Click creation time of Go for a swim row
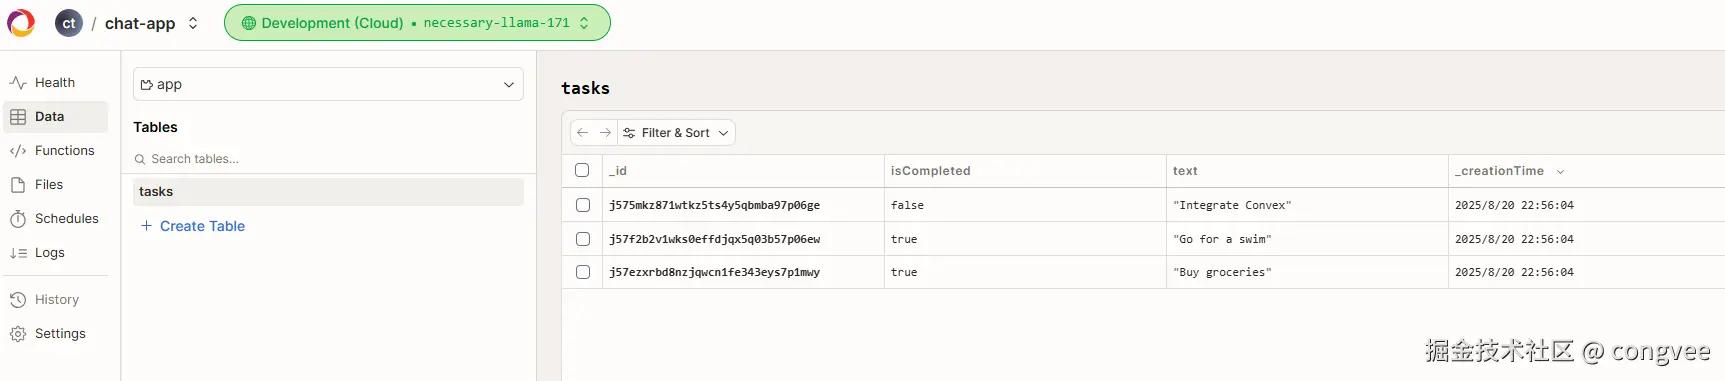The height and width of the screenshot is (381, 1725). click(x=1586, y=239)
